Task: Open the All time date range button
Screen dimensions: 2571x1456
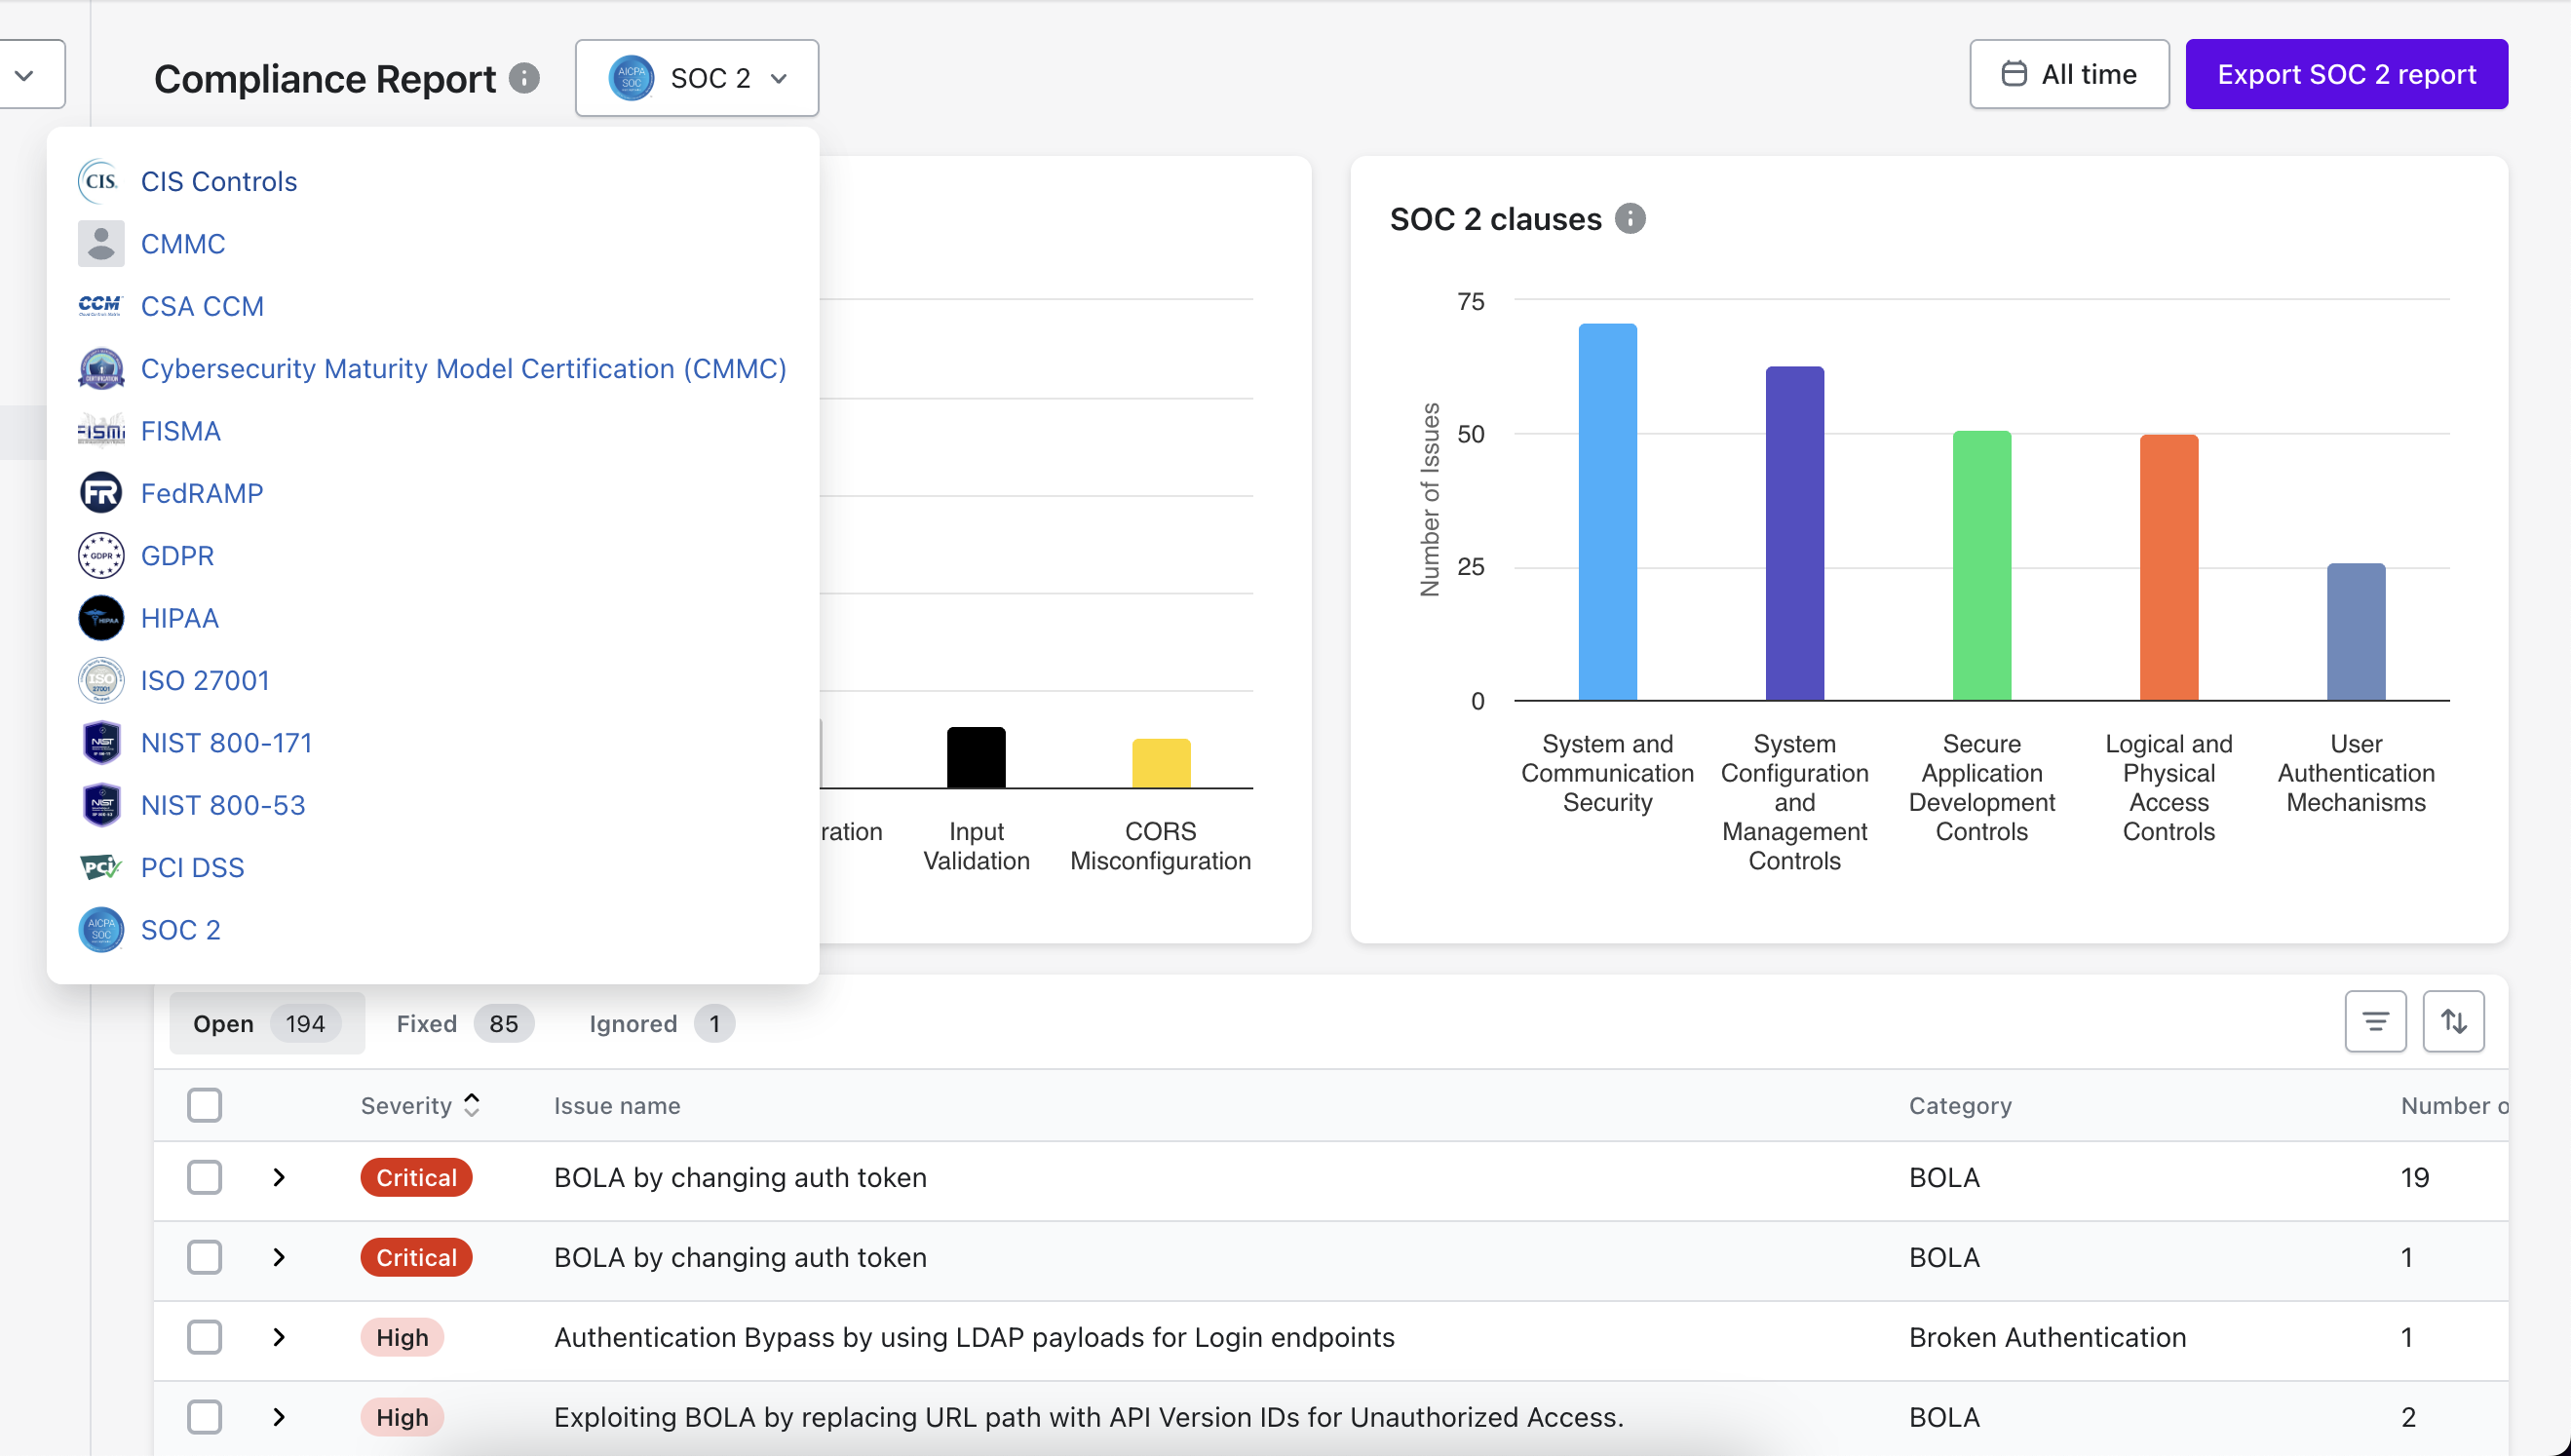Action: [x=2068, y=74]
